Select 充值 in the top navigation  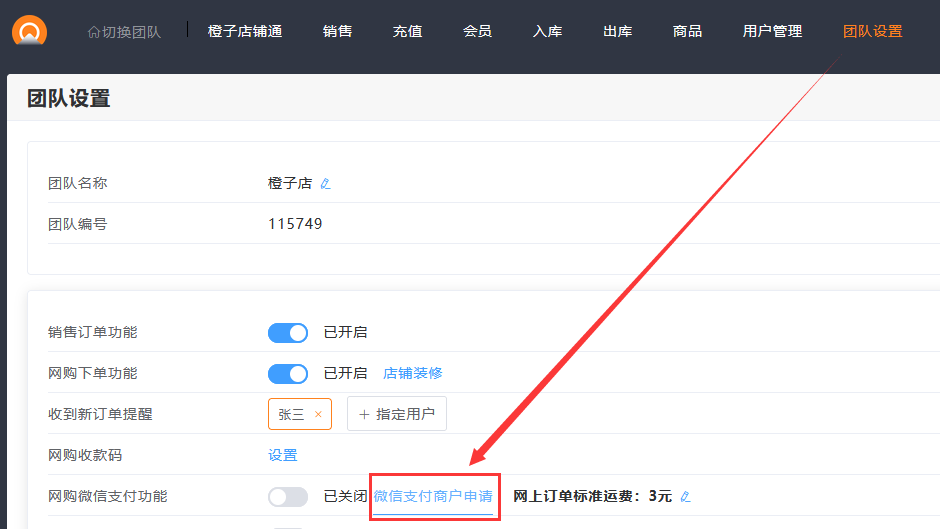408,31
